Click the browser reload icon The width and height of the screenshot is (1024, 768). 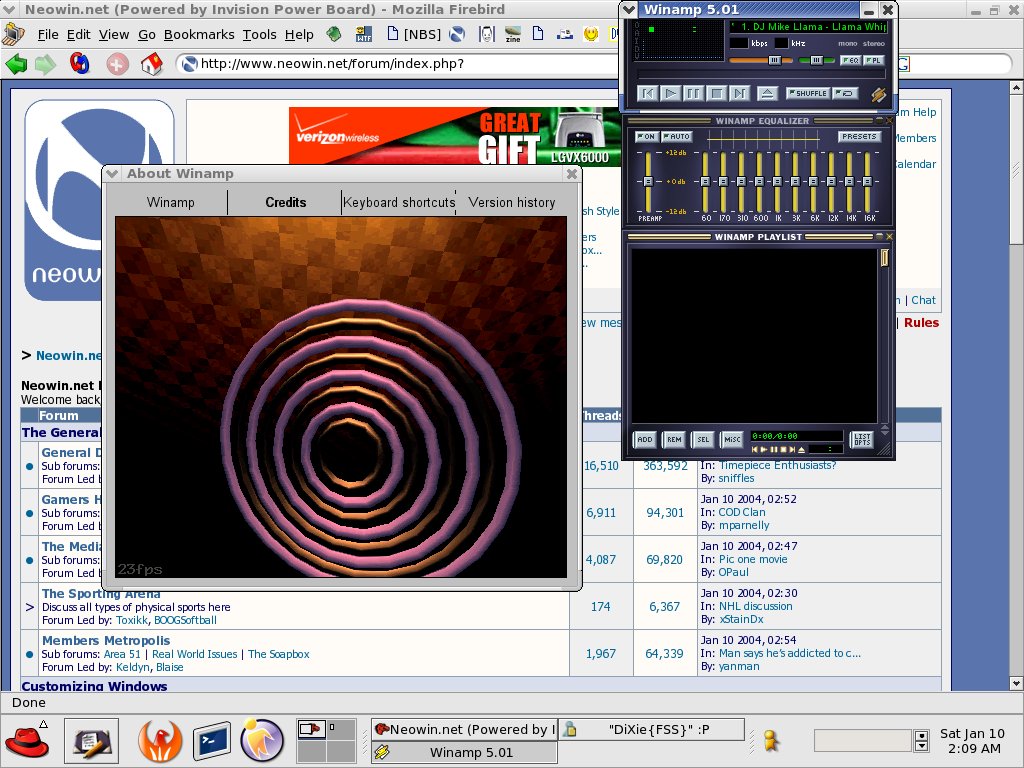[x=81, y=64]
